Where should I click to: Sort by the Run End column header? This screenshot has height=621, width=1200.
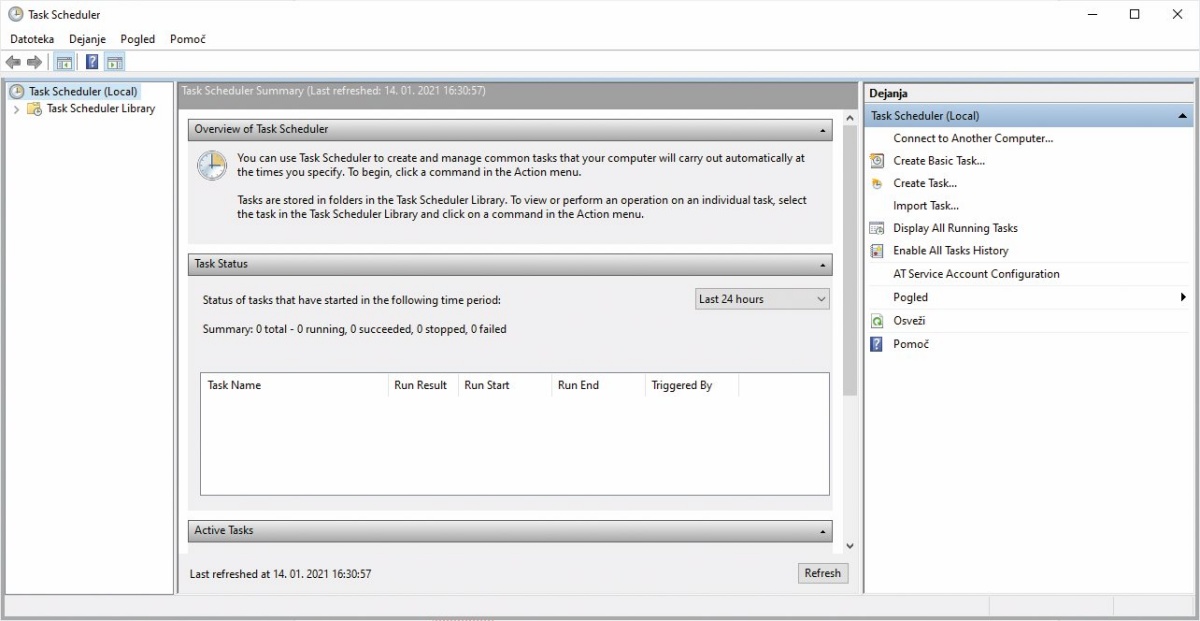pos(598,385)
